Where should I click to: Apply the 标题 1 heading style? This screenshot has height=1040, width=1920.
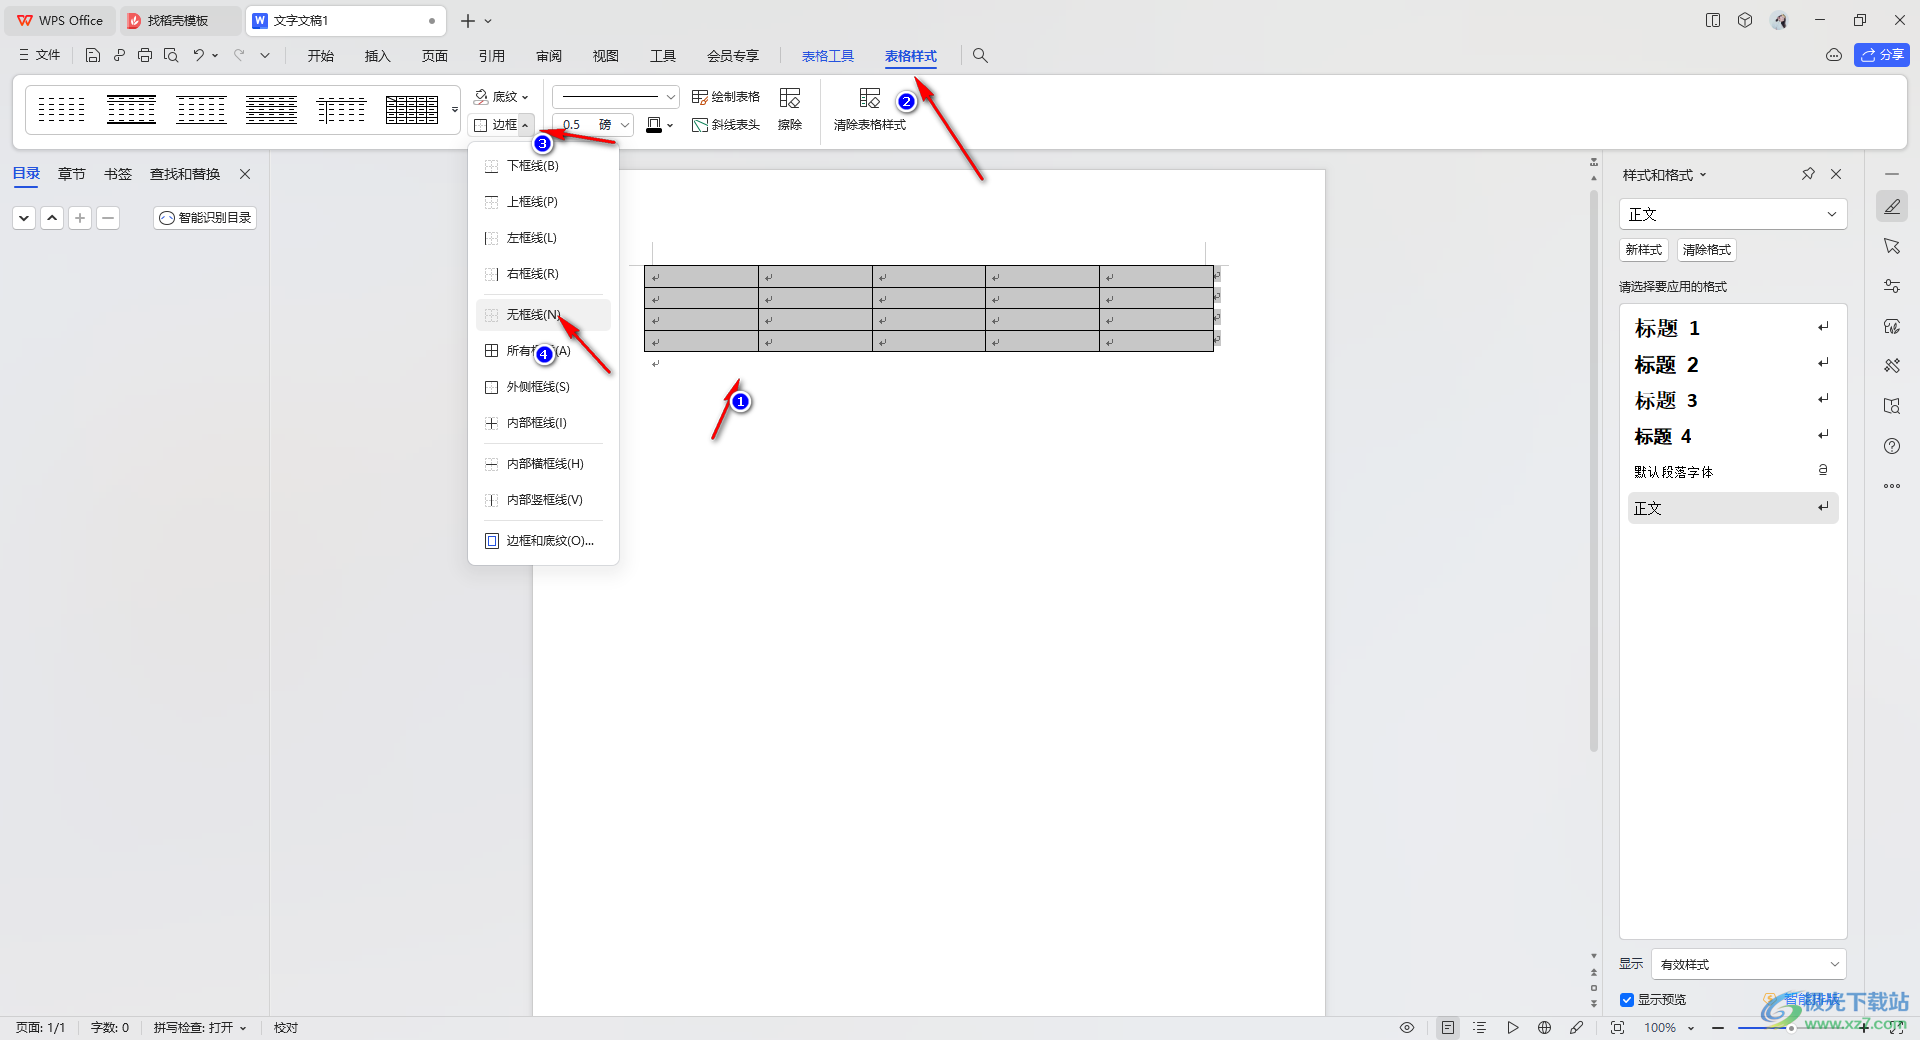[1732, 328]
